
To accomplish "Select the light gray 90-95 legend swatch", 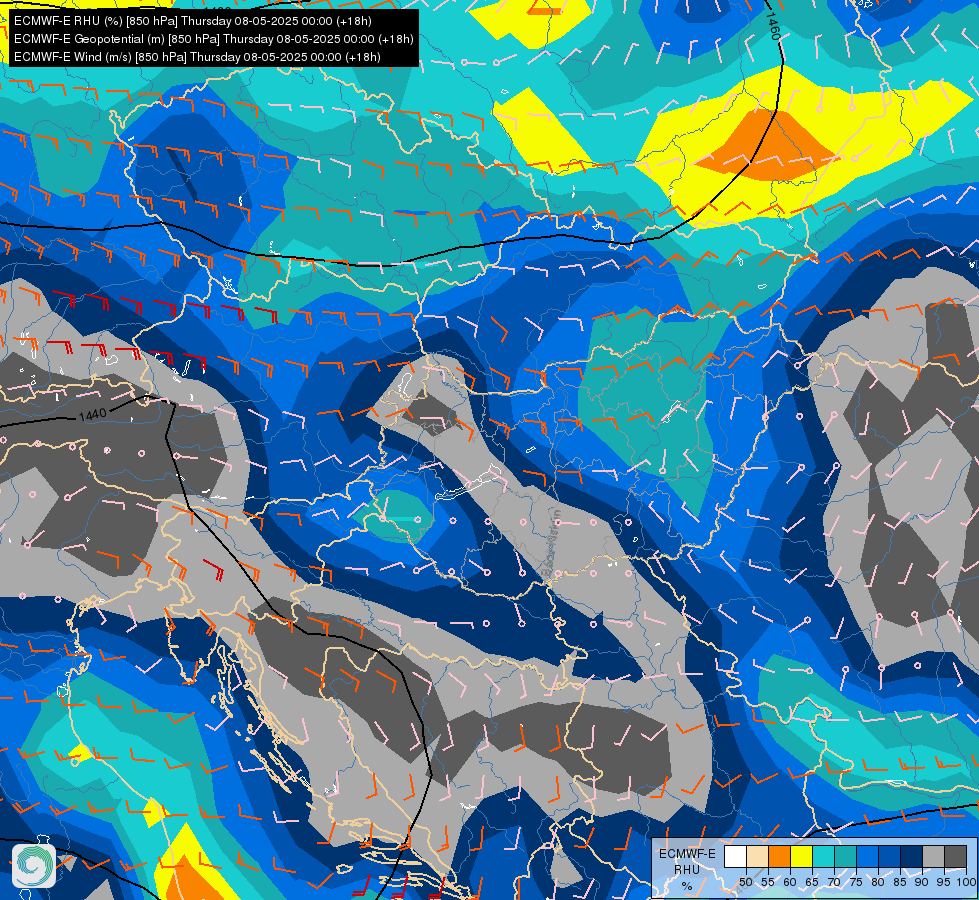I will [x=933, y=856].
